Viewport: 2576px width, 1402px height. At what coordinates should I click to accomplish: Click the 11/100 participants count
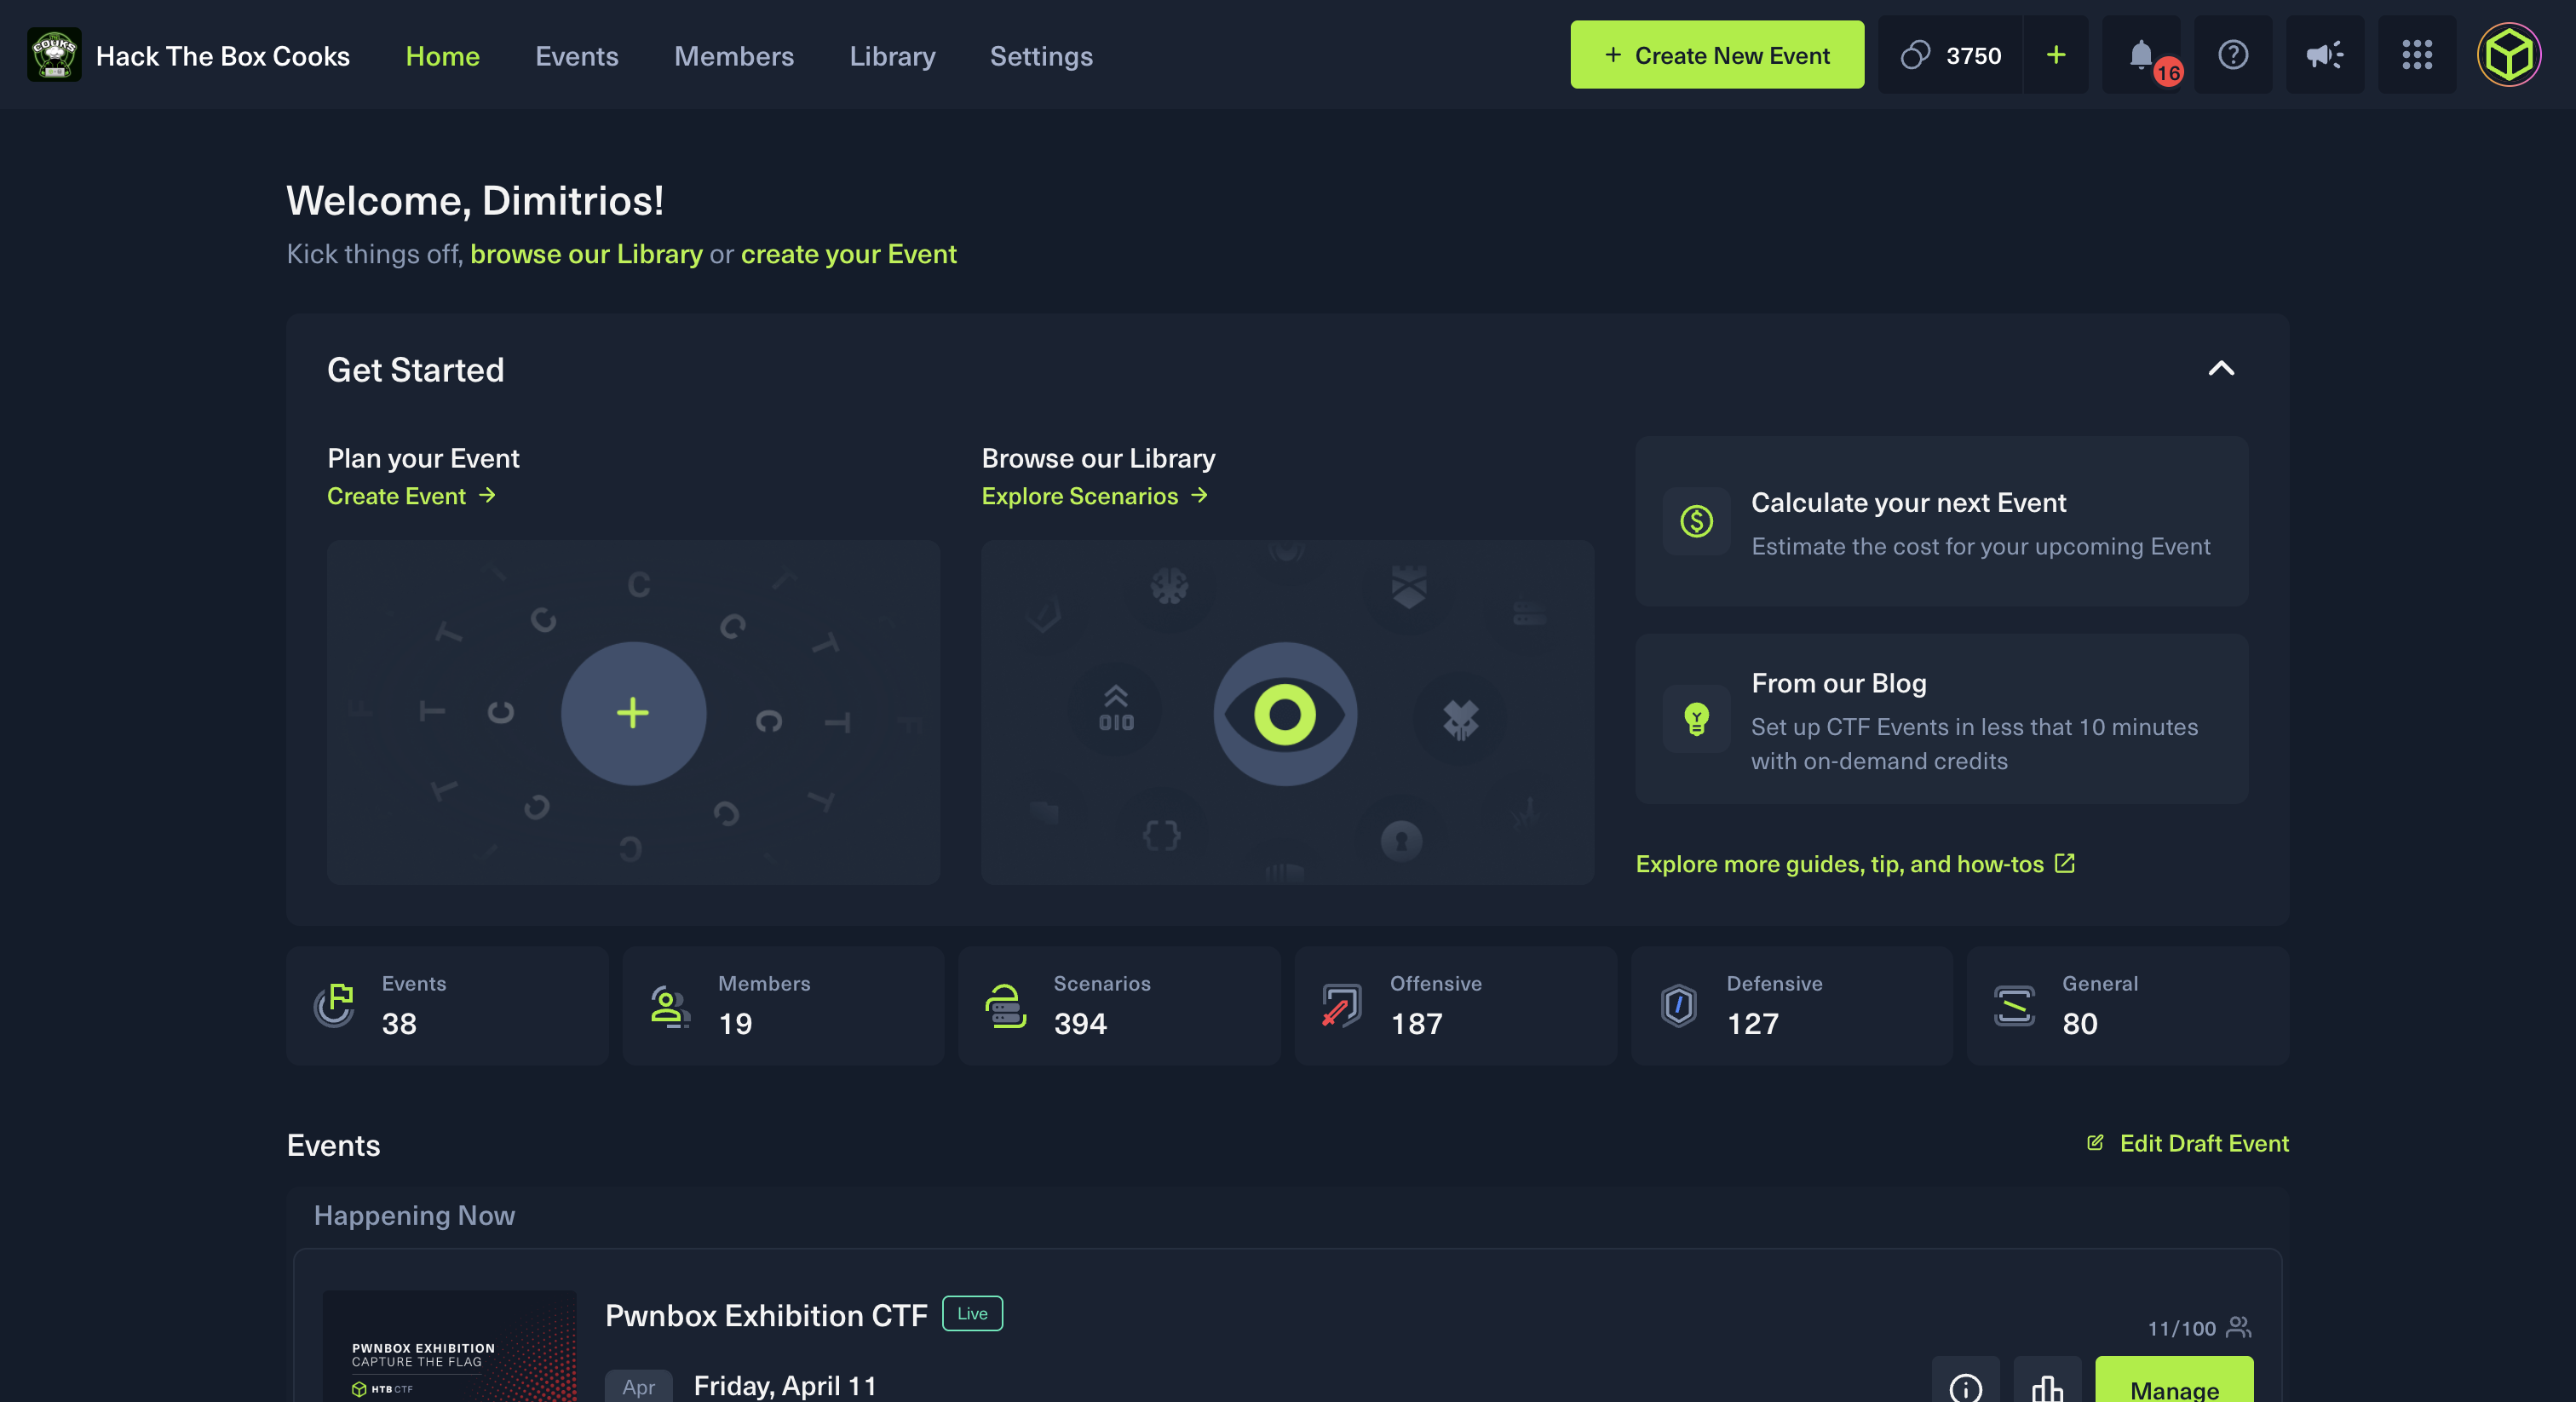point(2182,1328)
